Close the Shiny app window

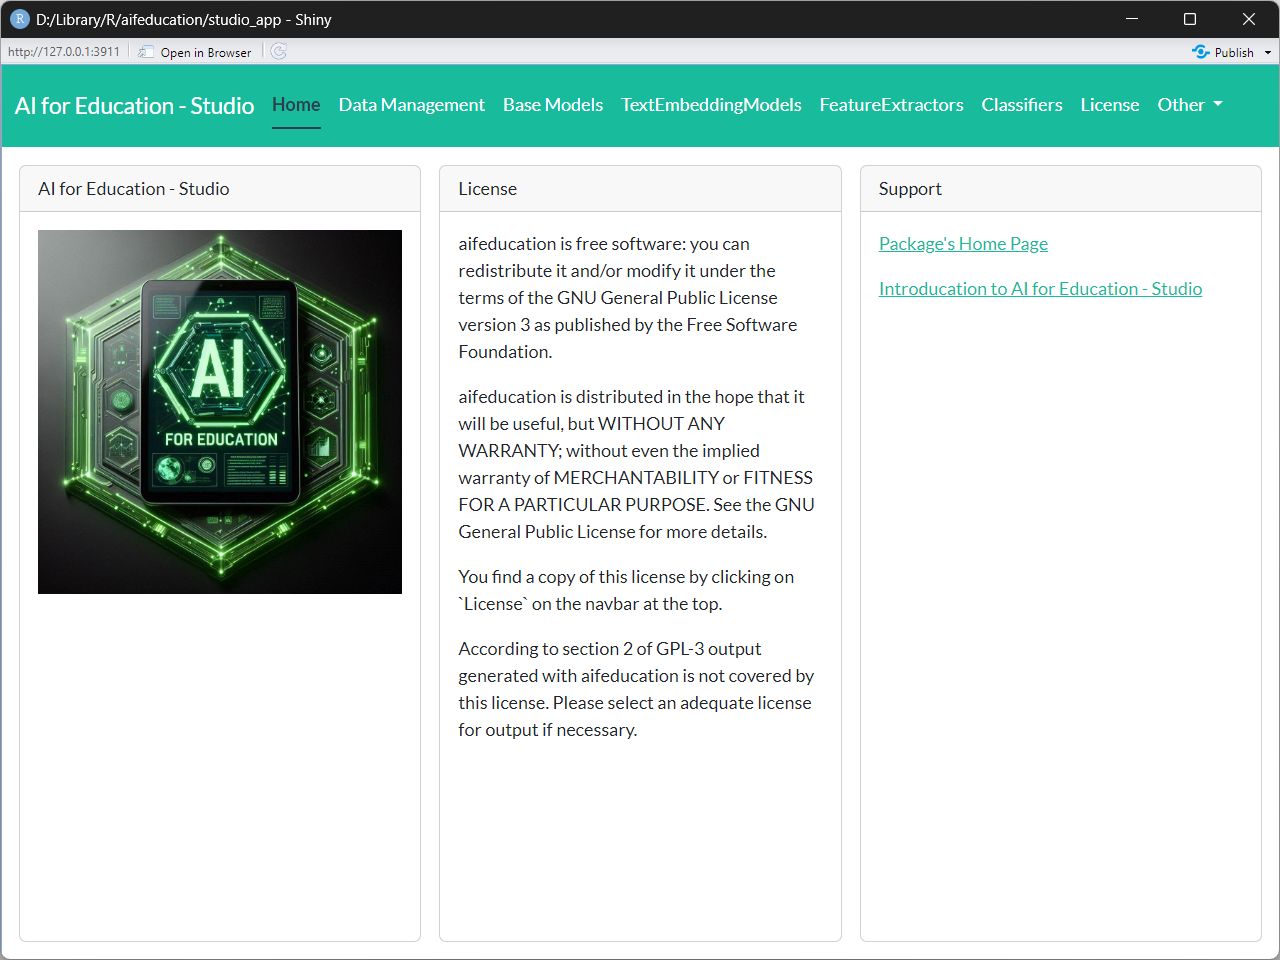click(1248, 19)
